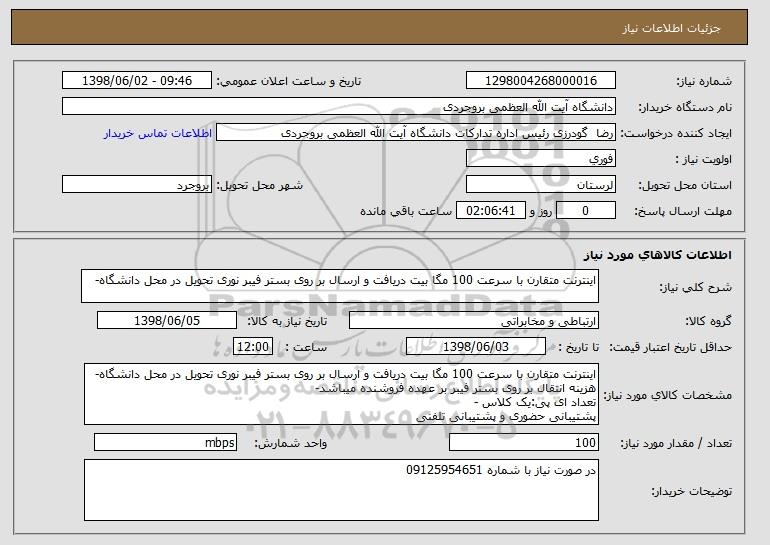Click the اطلاعات کالاهای مورد نیاز section heading

658,255
